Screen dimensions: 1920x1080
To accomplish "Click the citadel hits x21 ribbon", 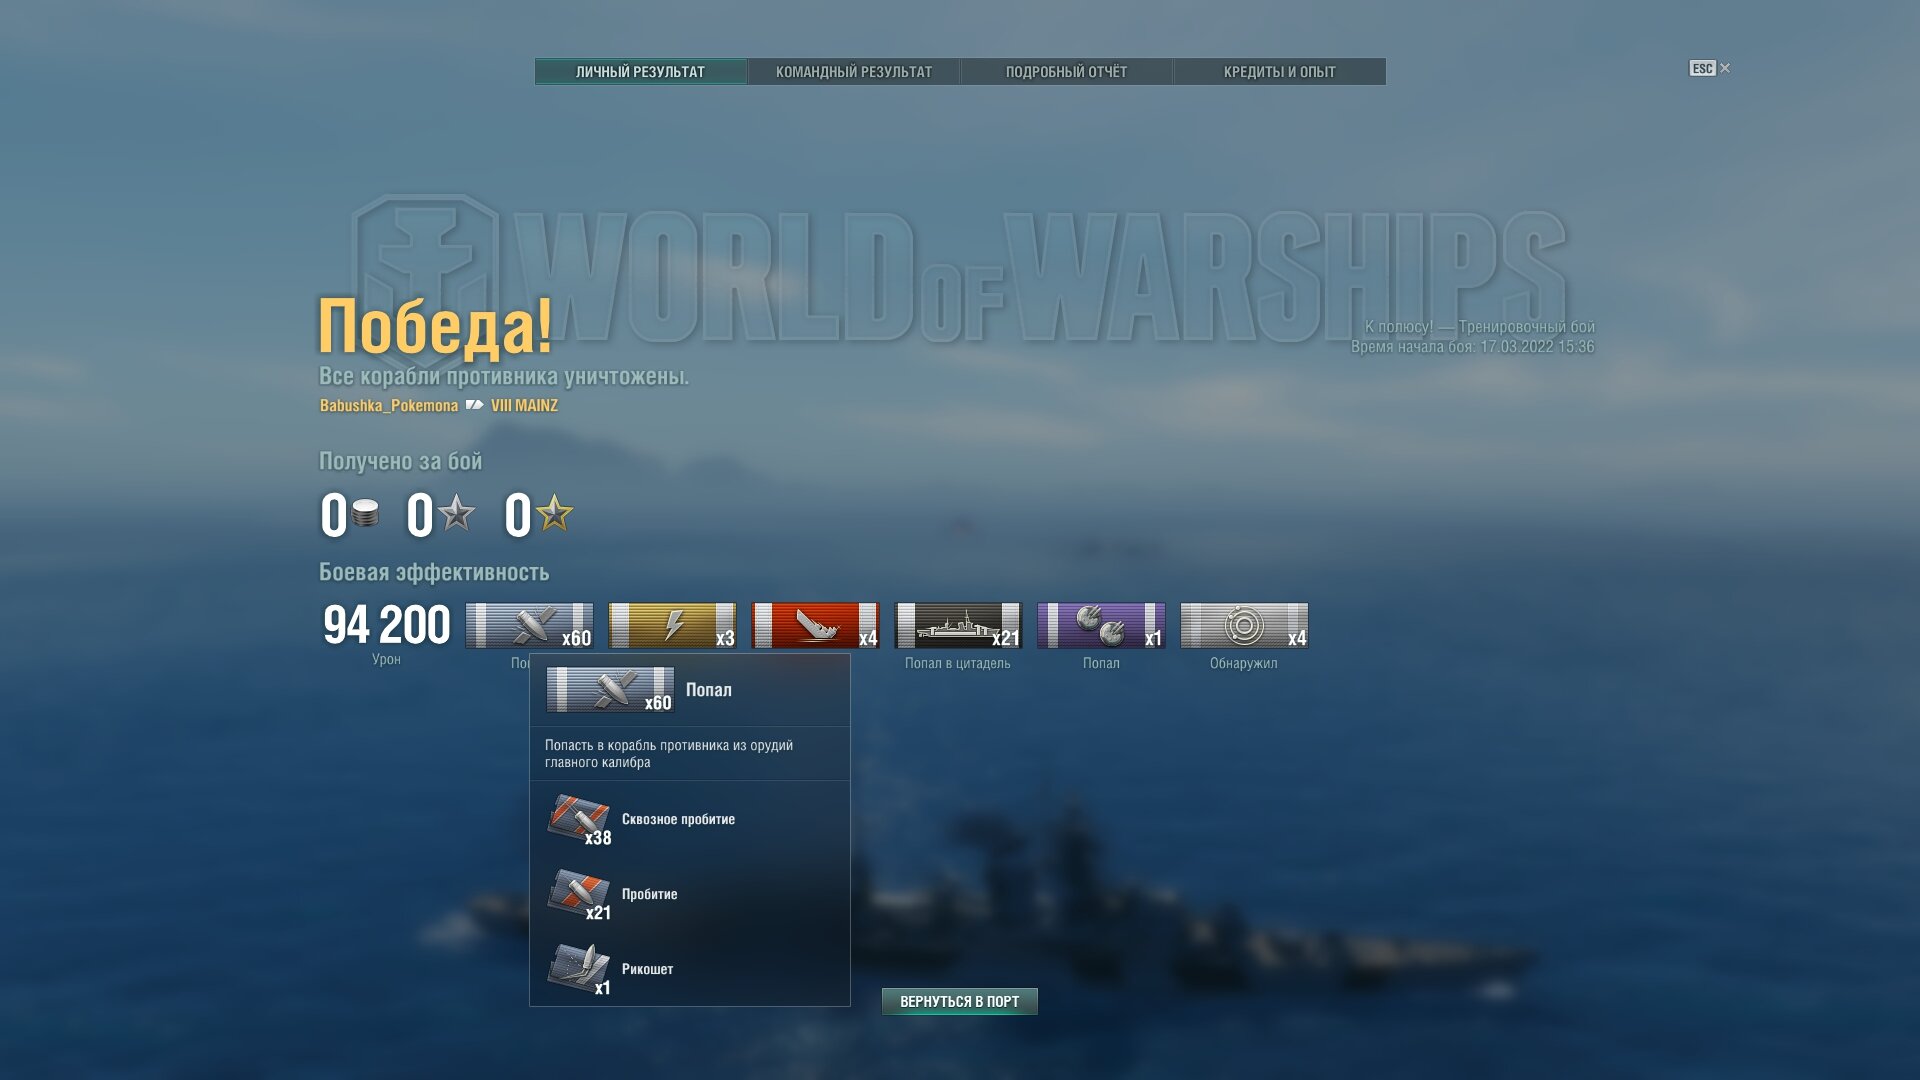I will coord(958,626).
